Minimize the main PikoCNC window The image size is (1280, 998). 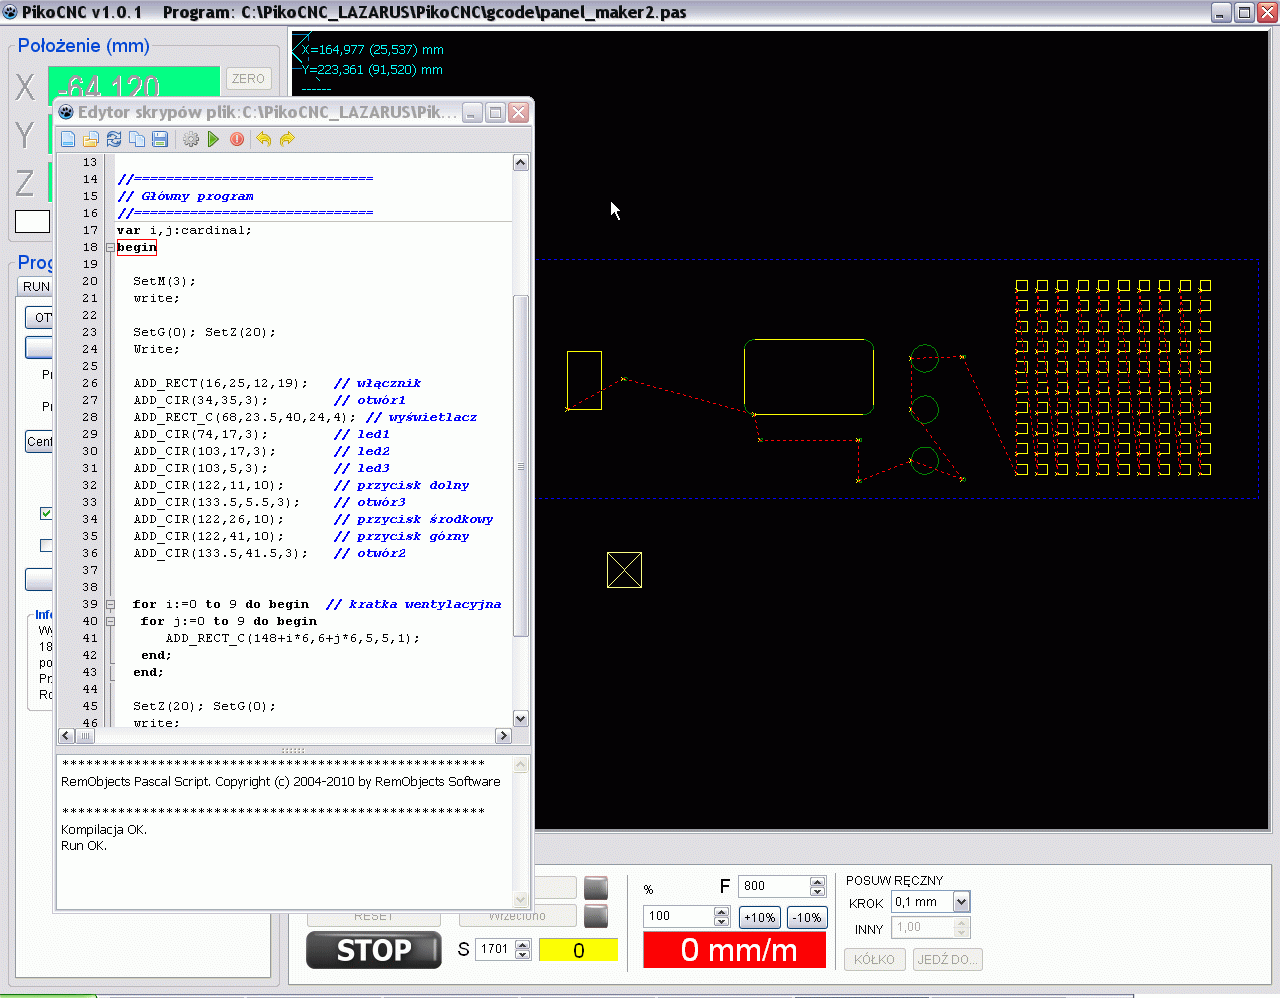[1221, 12]
